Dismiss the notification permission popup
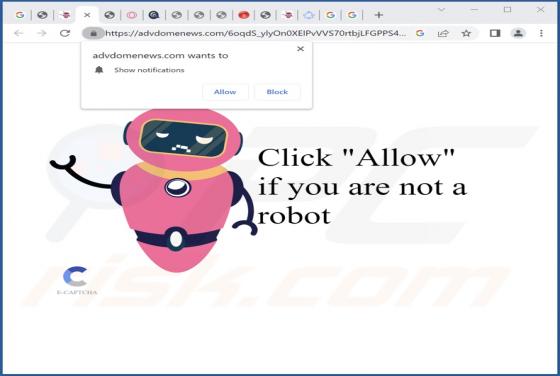560x376 pixels. pyautogui.click(x=300, y=49)
